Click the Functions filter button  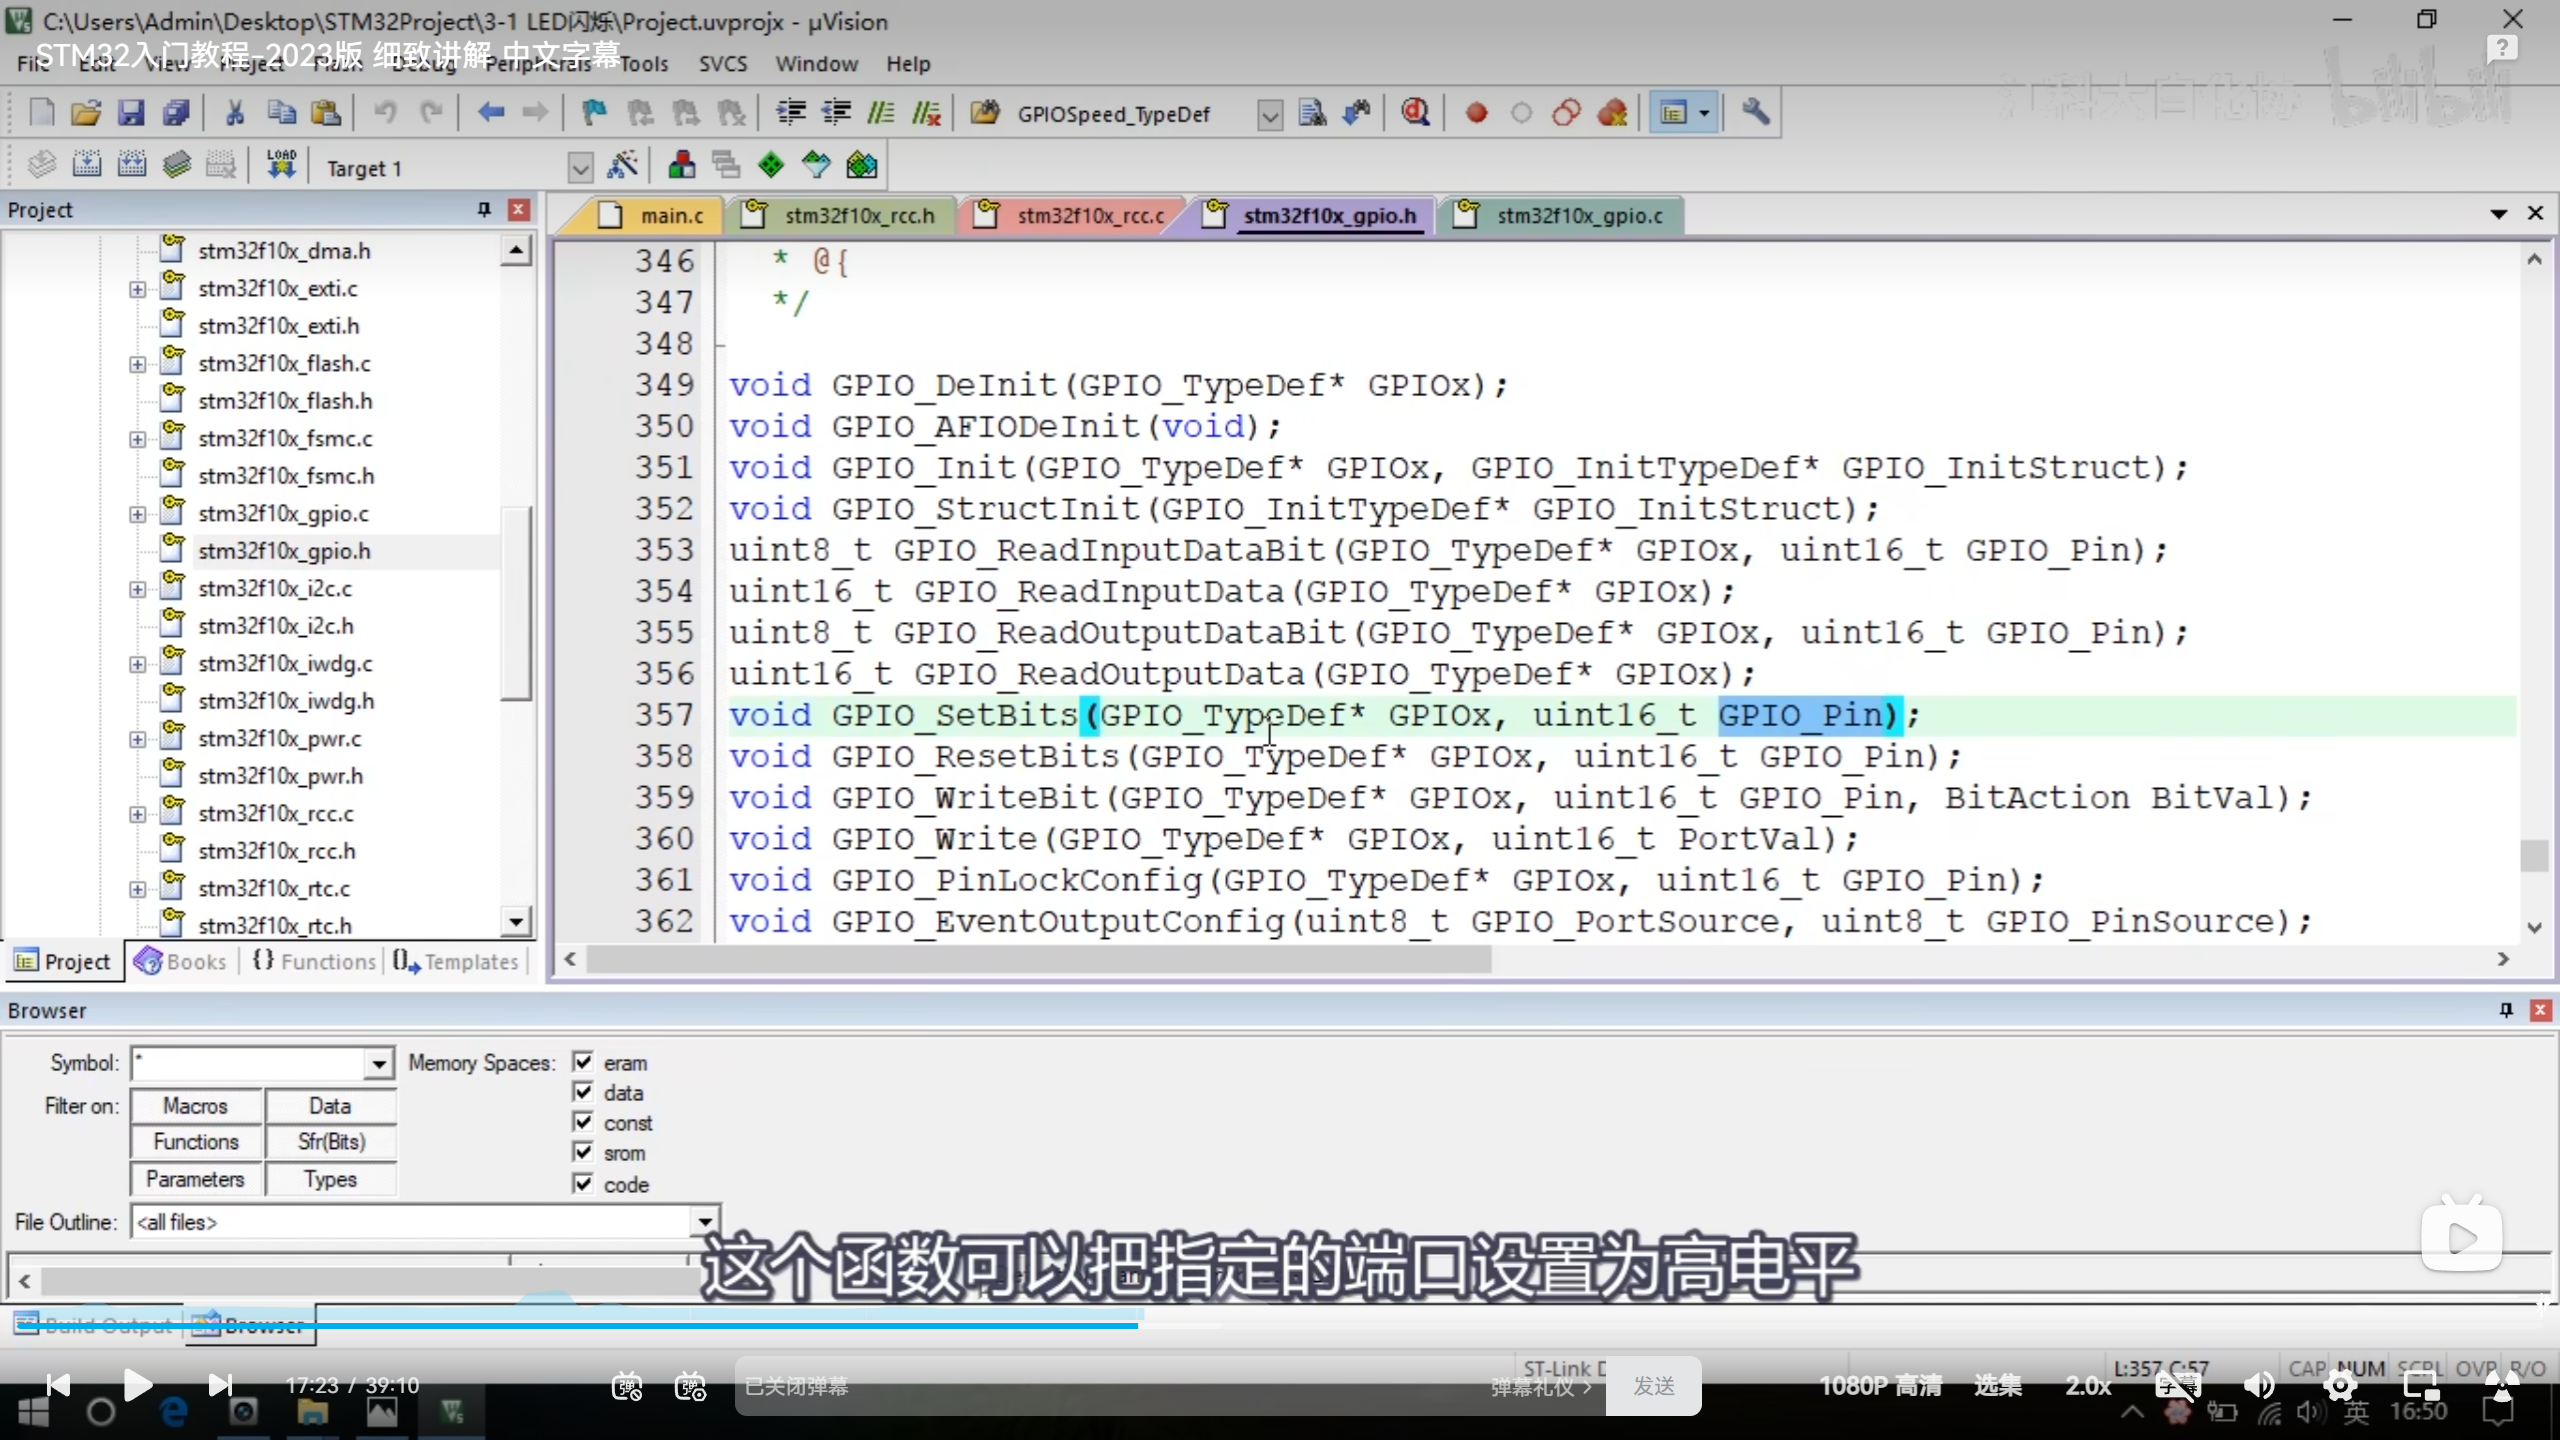196,1142
